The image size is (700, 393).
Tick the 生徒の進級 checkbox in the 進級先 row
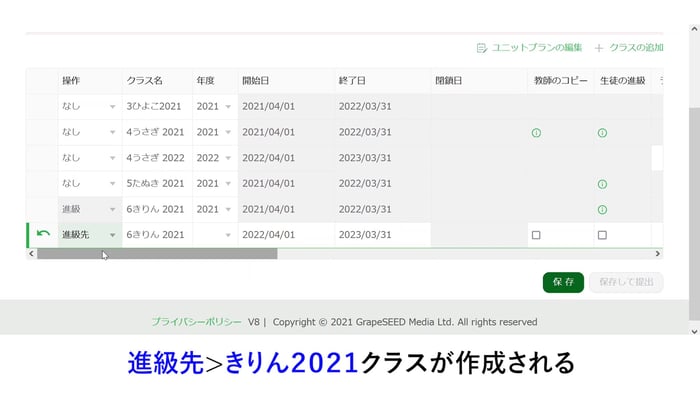click(602, 235)
